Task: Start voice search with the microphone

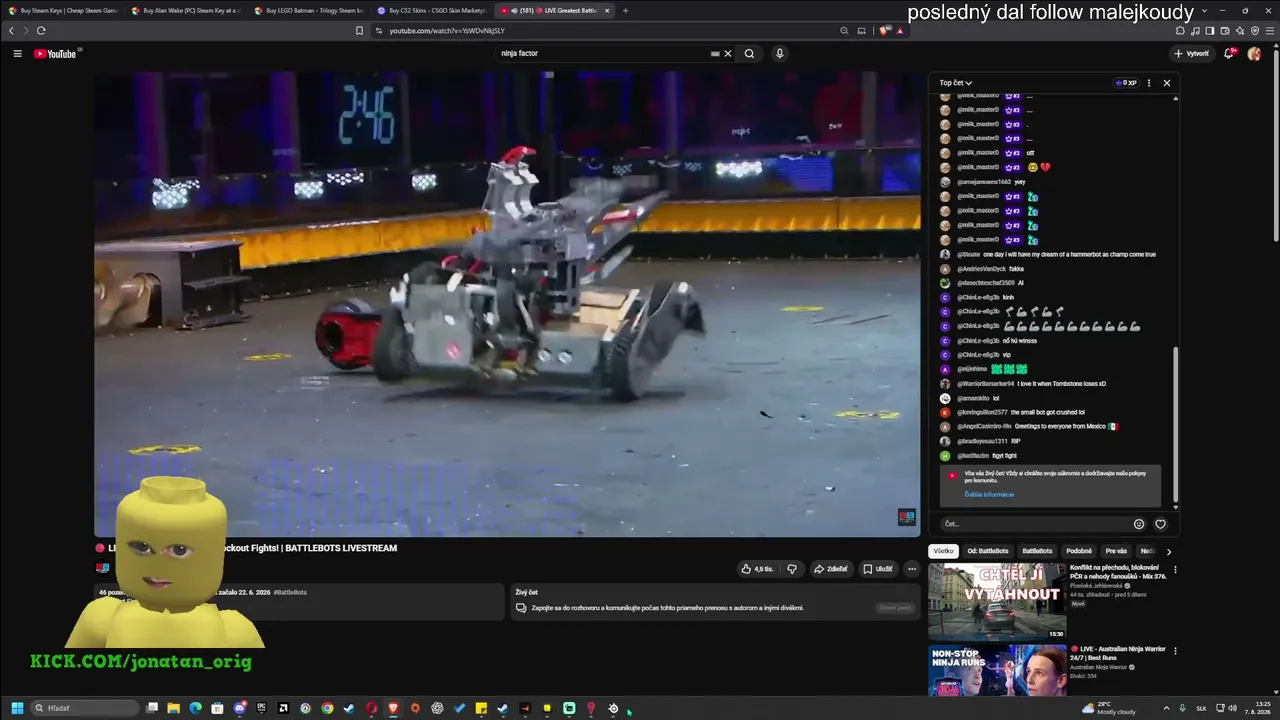Action: (779, 54)
